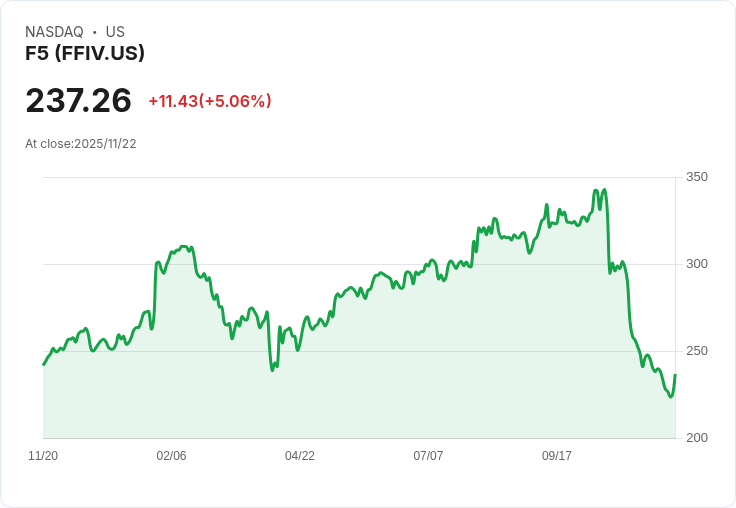
Task: Click the 07/07 date axis label
Action: [428, 456]
